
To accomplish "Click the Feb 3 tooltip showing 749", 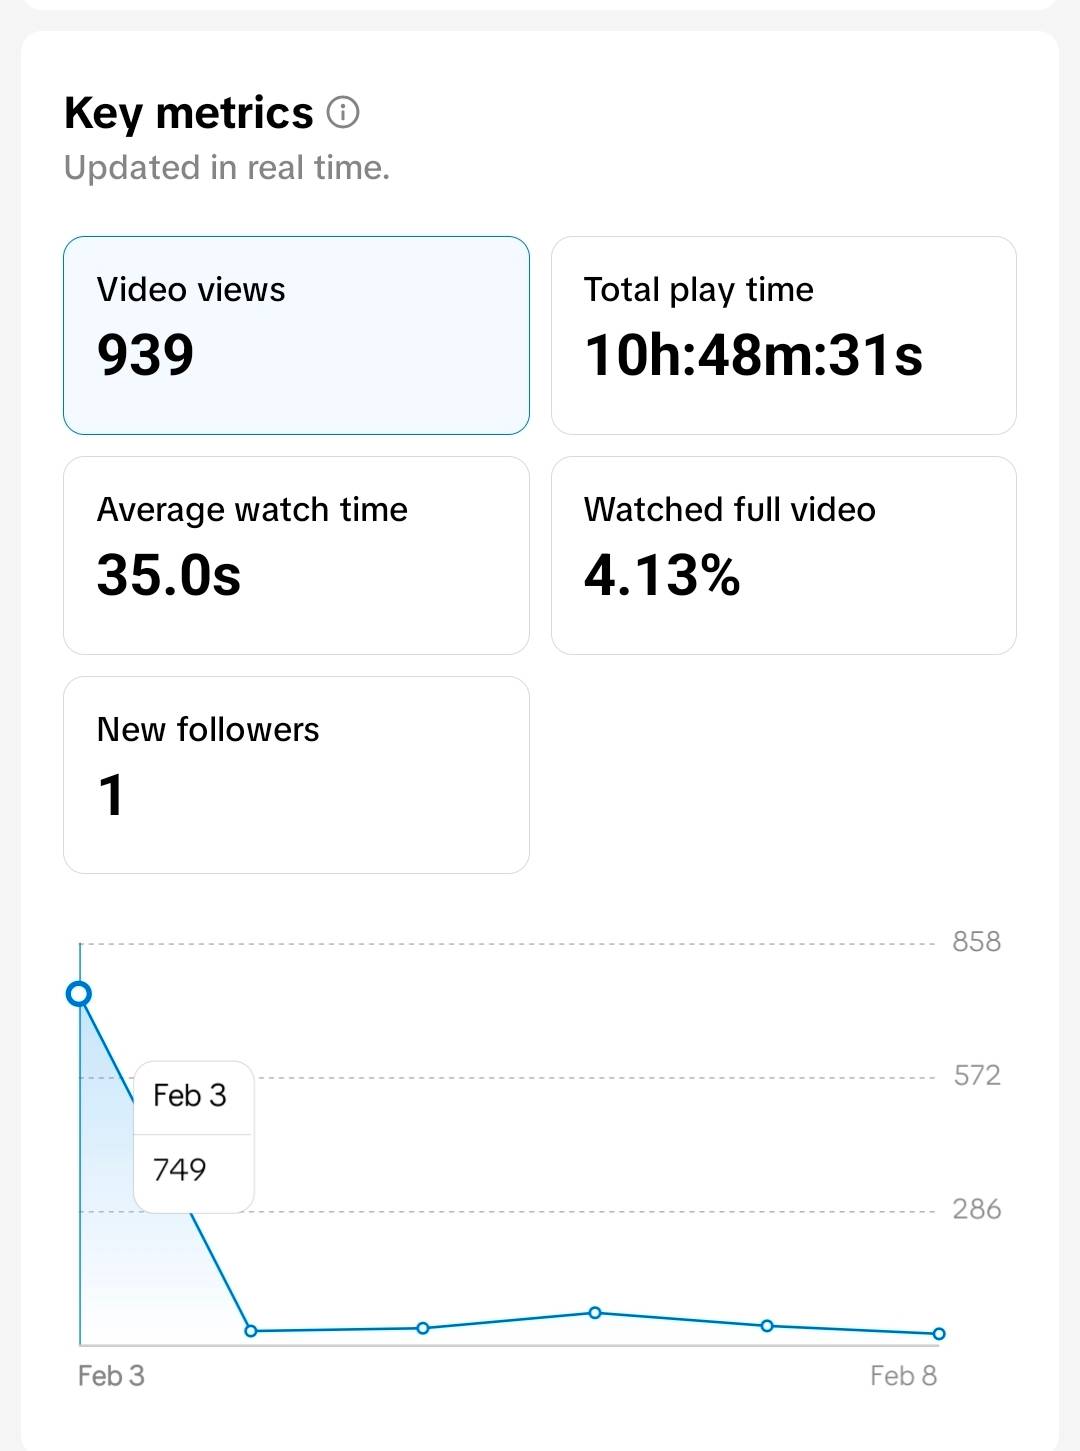I will [194, 1137].
